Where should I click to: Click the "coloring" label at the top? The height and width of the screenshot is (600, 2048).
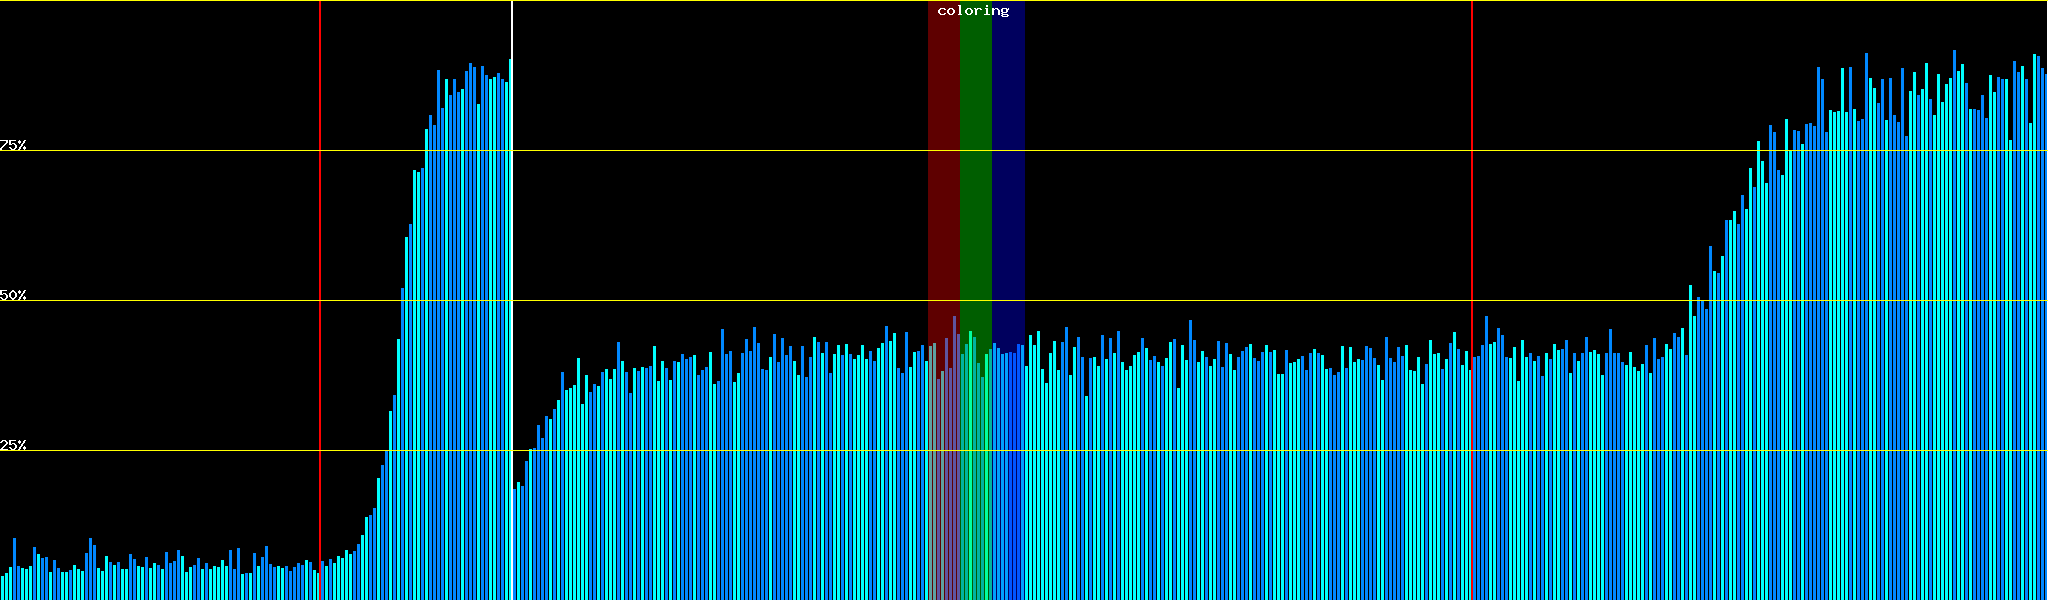(x=973, y=11)
